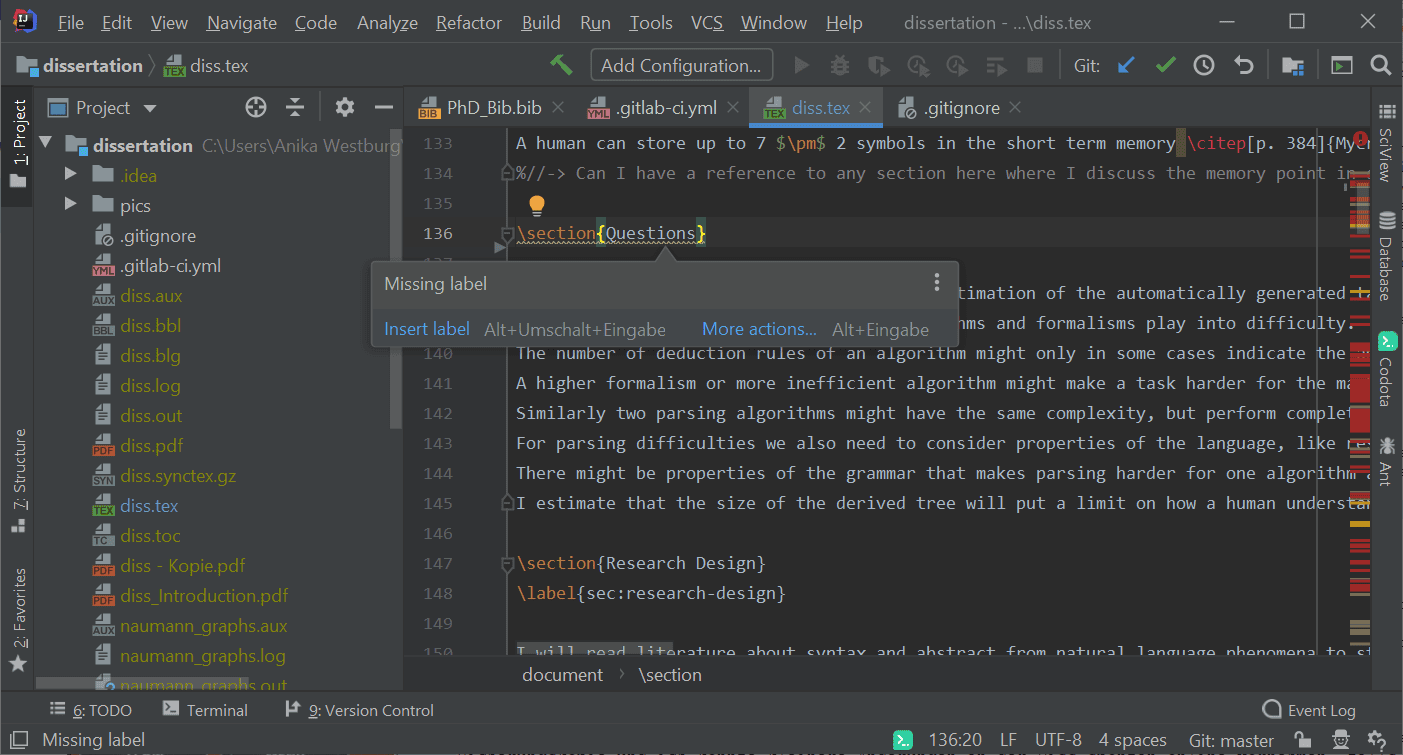1403x755 pixels.
Task: Show VCS history via clock icon
Action: [1203, 64]
